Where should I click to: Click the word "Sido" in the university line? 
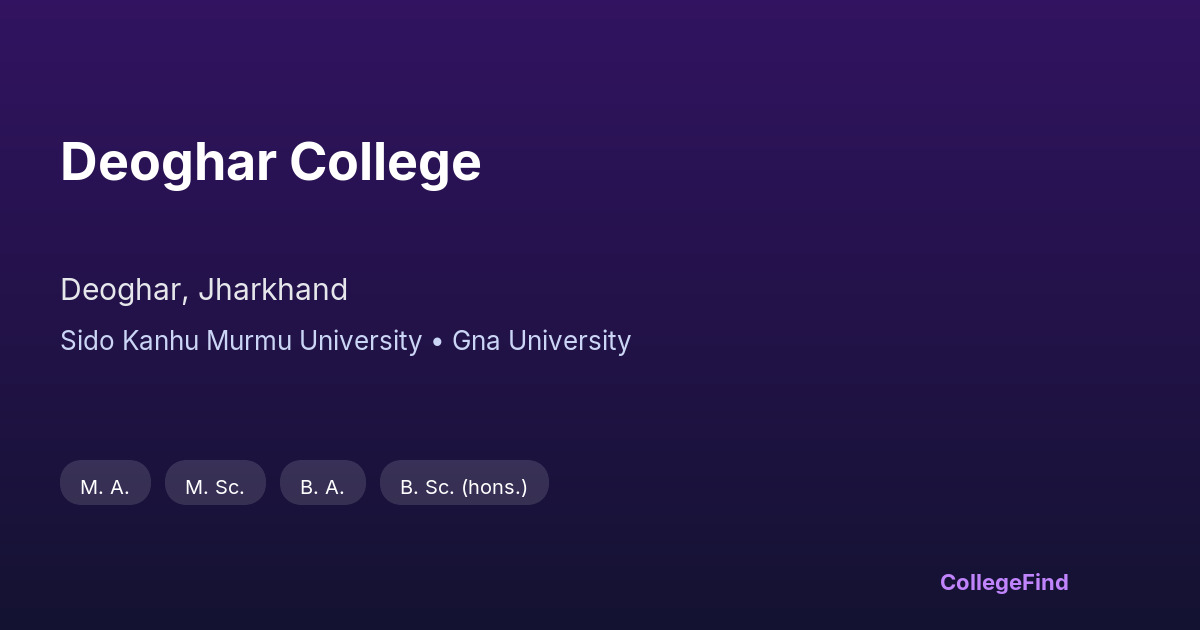pyautogui.click(x=87, y=341)
